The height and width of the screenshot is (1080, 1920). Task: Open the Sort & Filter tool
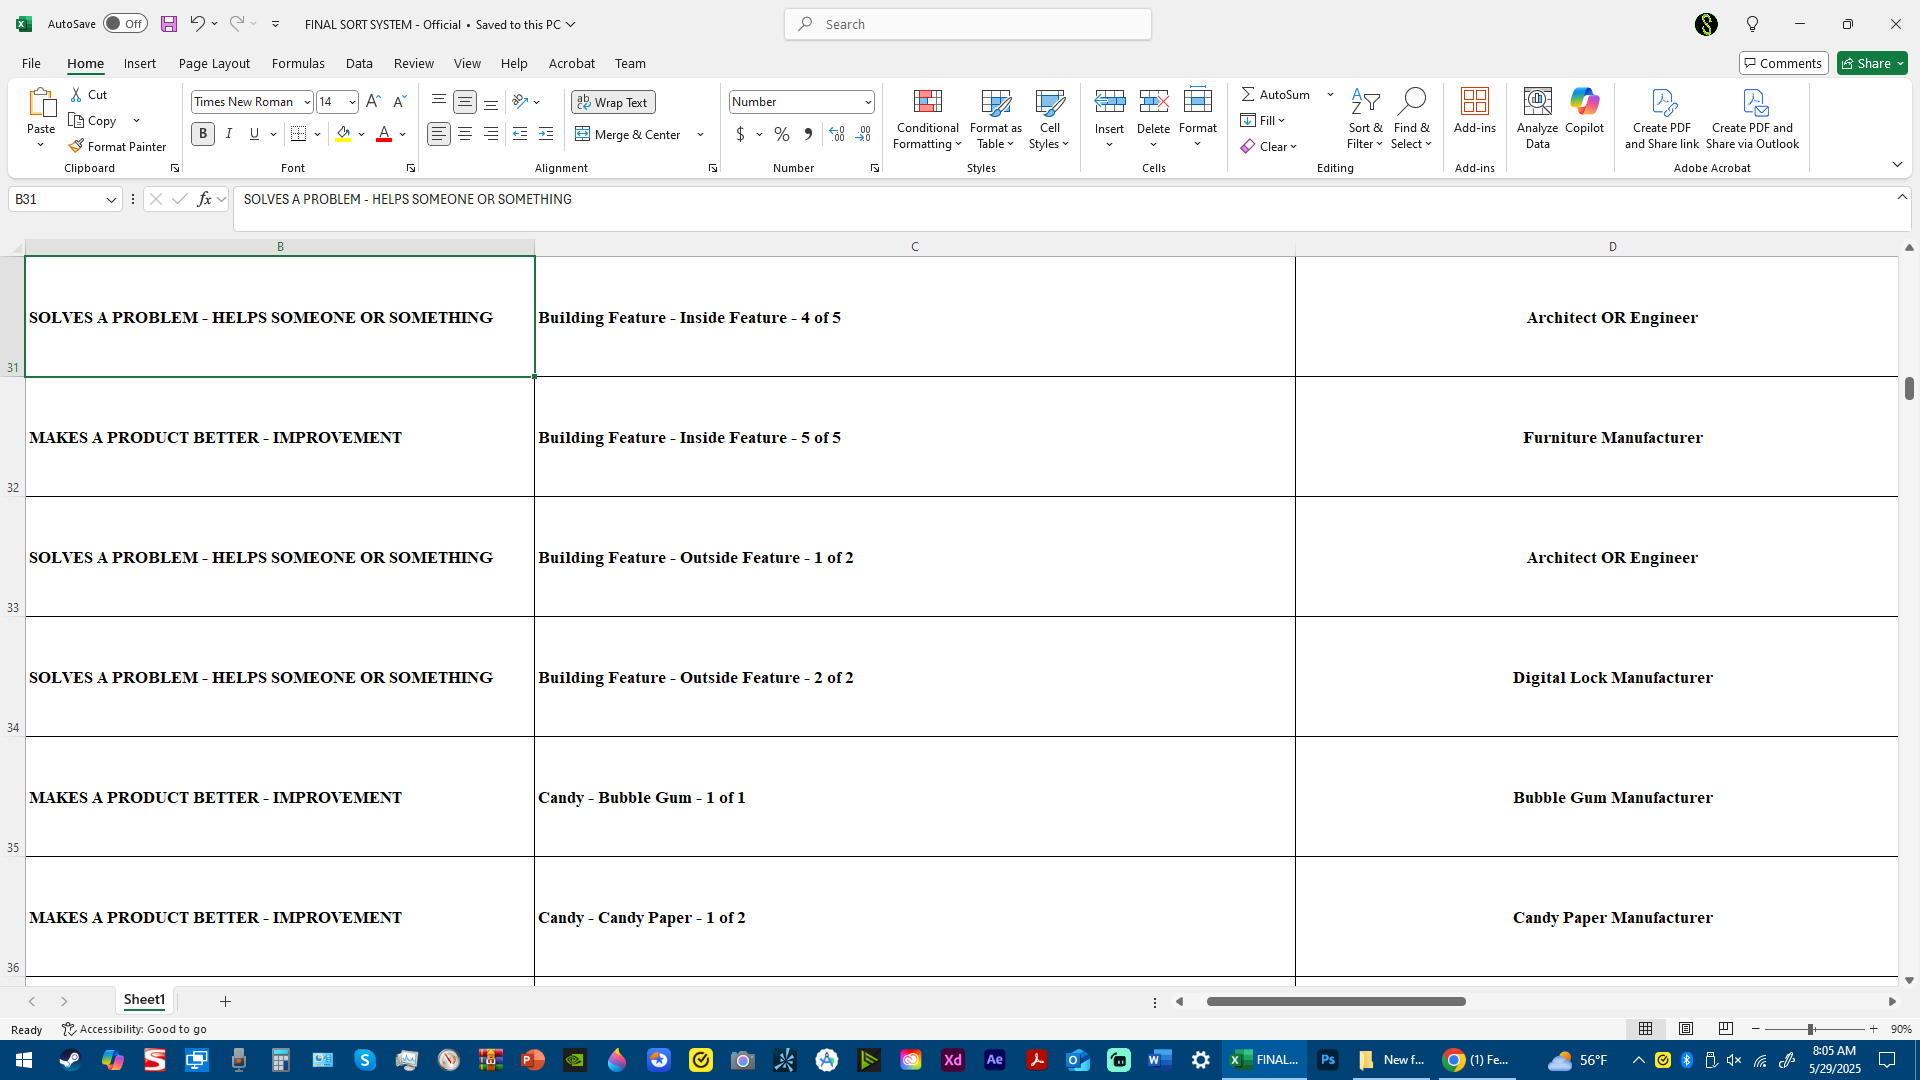pos(1365,120)
